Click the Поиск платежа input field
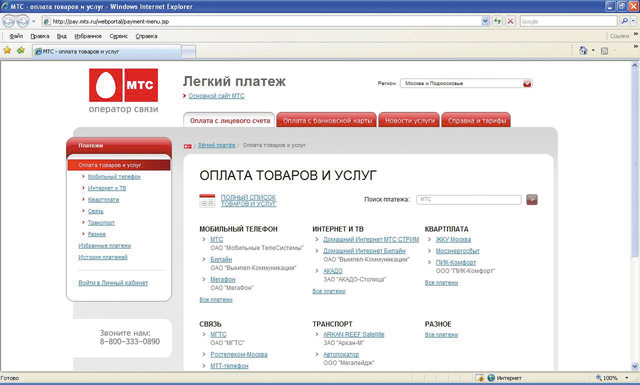This screenshot has width=640, height=385. 469,200
